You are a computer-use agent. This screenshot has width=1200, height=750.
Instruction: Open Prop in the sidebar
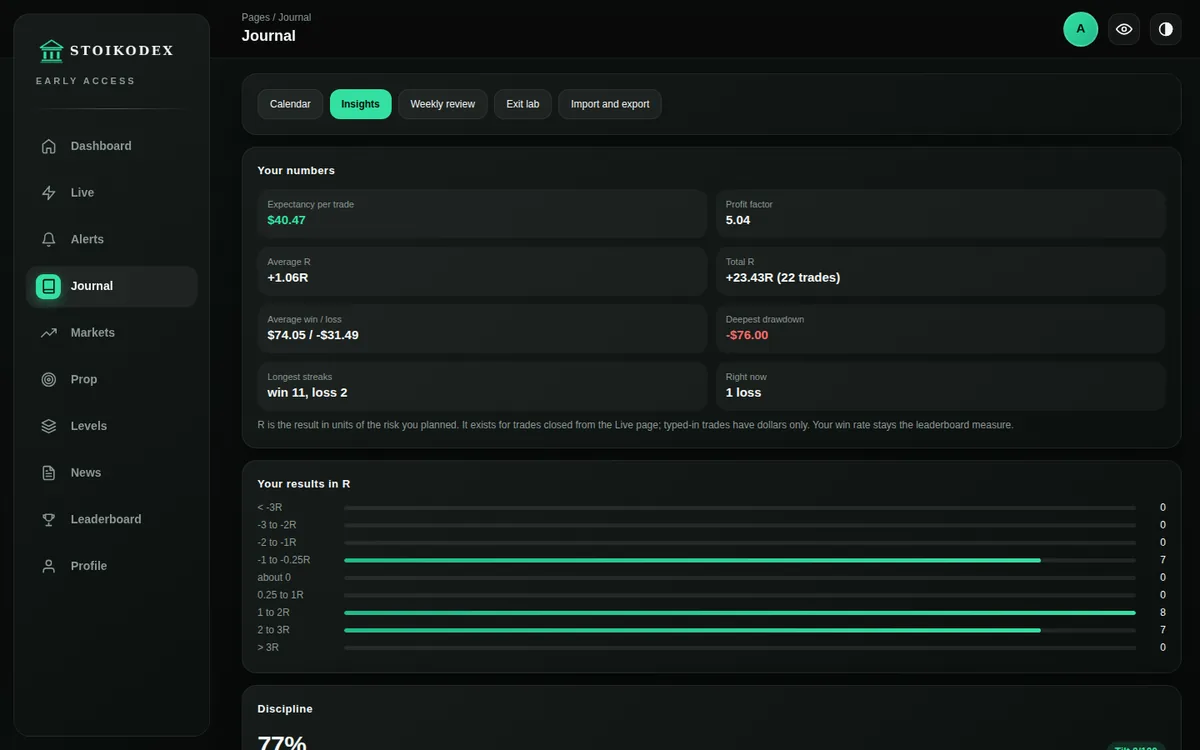pyautogui.click(x=84, y=379)
